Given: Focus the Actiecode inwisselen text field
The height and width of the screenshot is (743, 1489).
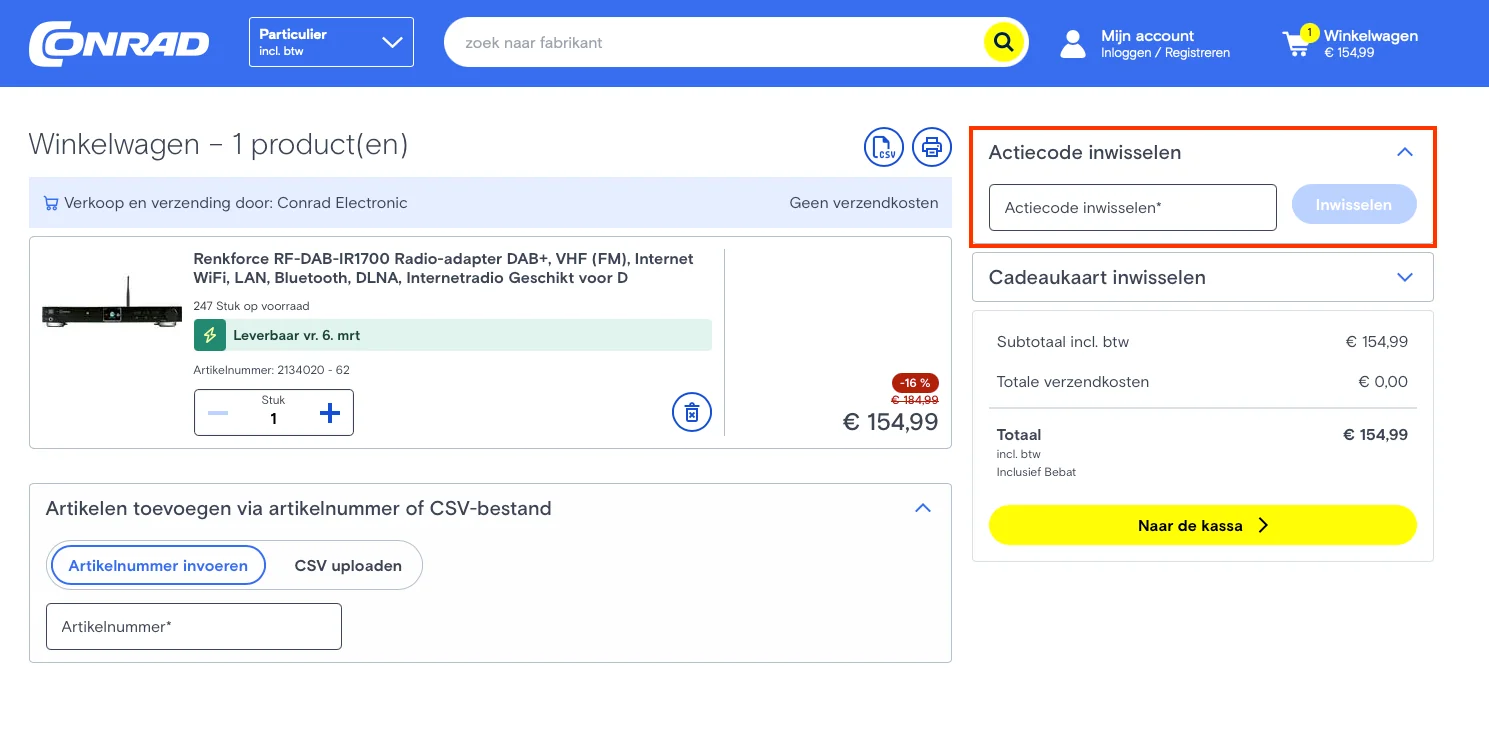Looking at the screenshot, I should (x=1132, y=207).
